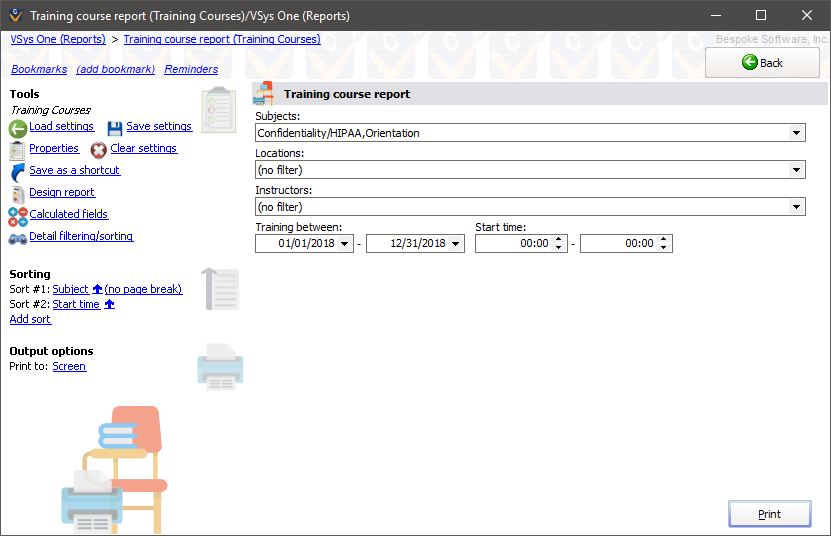This screenshot has height=536, width=831.
Task: Increase second Start time spinner up arrow
Action: [664, 240]
